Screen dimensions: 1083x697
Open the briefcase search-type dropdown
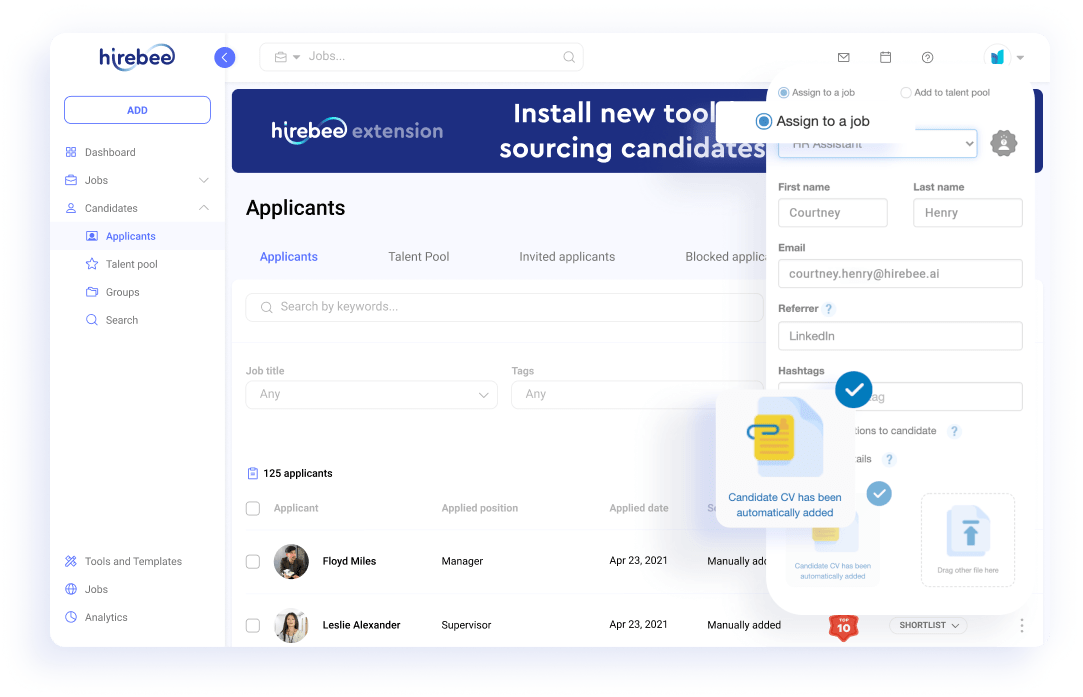(287, 57)
